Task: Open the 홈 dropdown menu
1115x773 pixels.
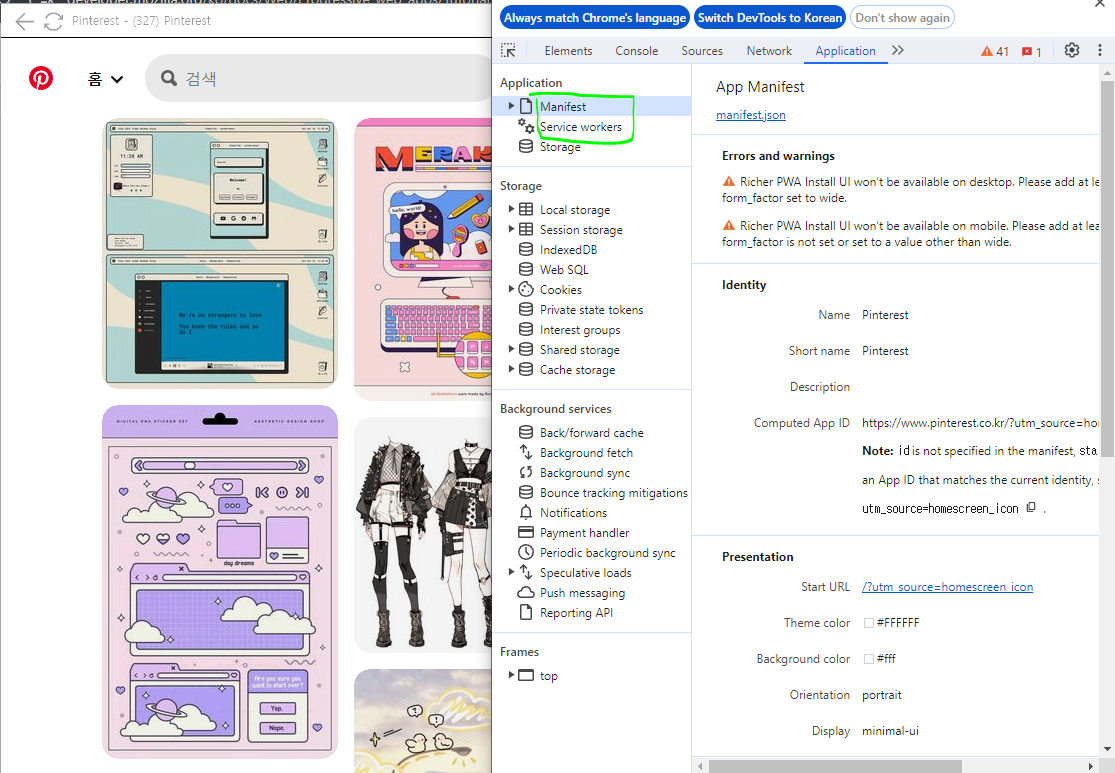Action: click(105, 79)
